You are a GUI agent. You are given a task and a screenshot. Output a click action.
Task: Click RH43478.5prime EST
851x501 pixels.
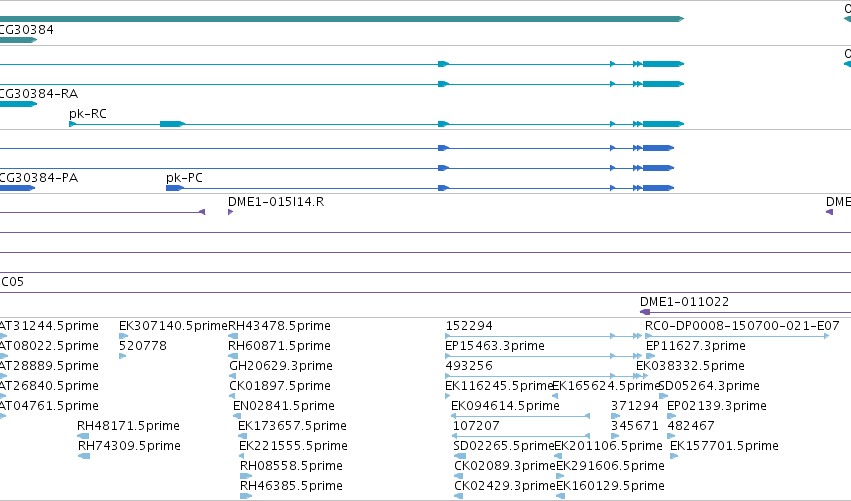[279, 326]
